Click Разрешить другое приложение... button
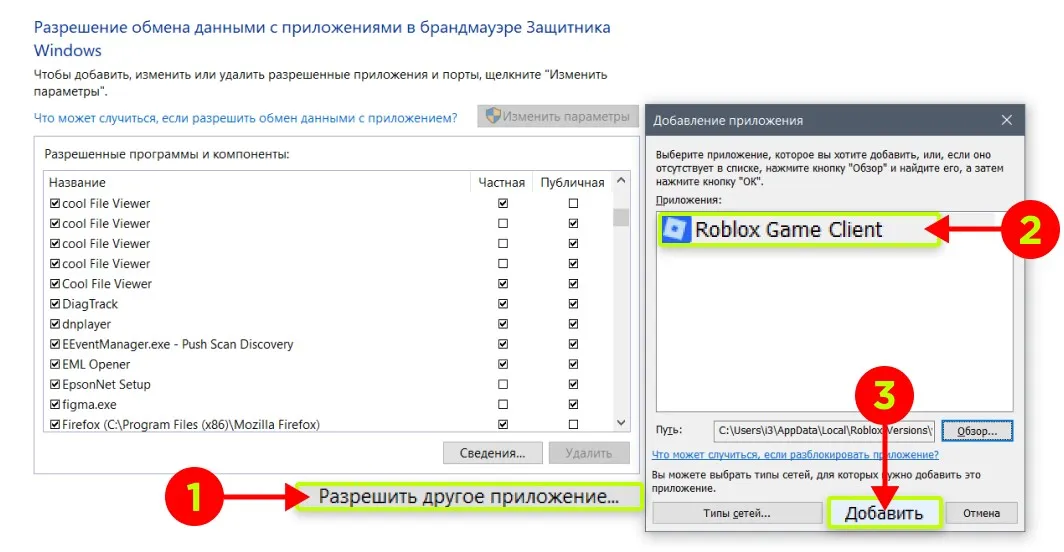1064x552 pixels. 469,496
